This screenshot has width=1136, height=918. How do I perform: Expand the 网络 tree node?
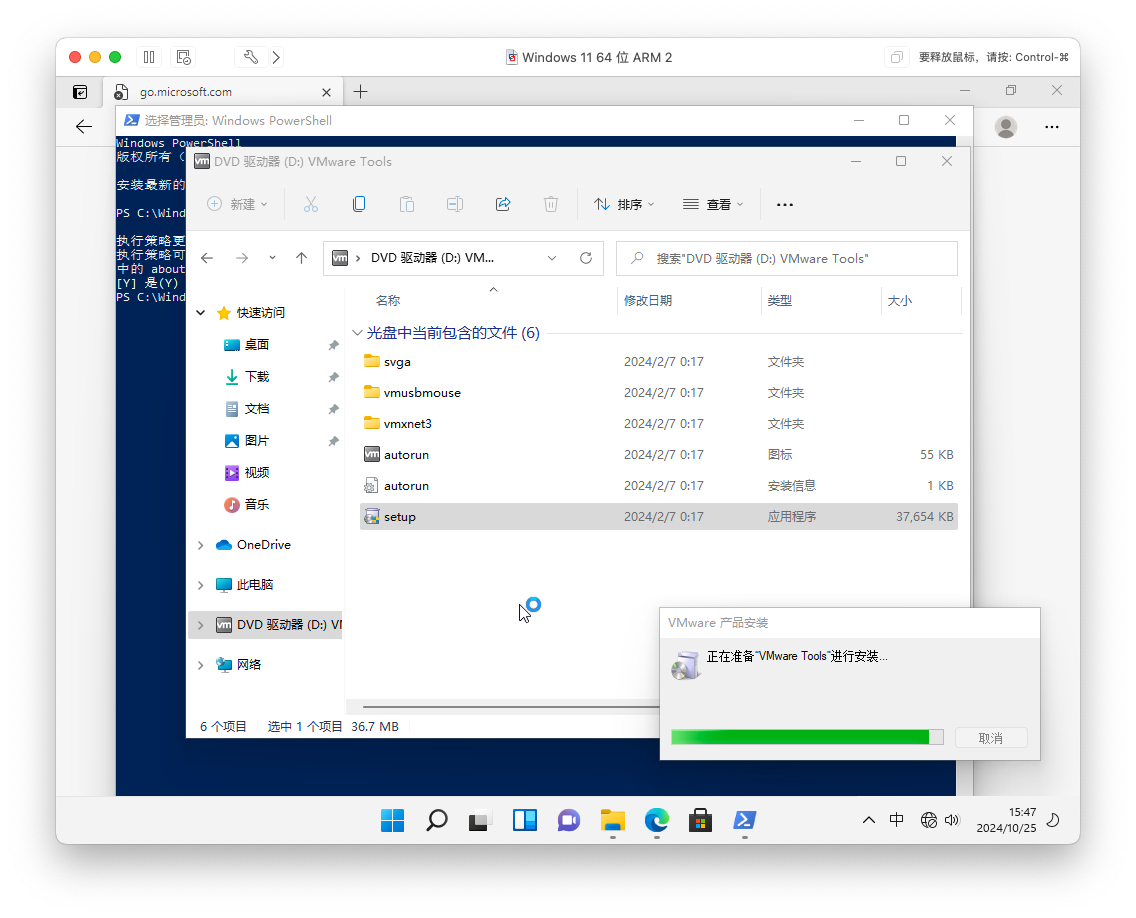[x=201, y=664]
